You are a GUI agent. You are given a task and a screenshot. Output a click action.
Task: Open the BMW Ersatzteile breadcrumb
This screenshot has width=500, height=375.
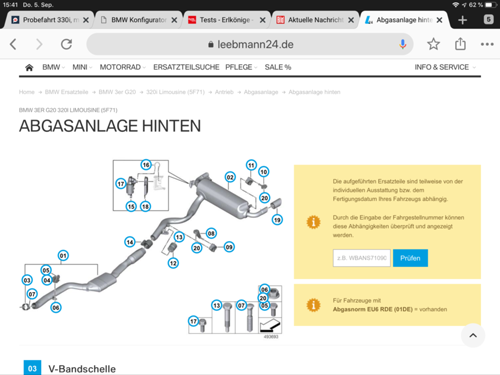66,92
